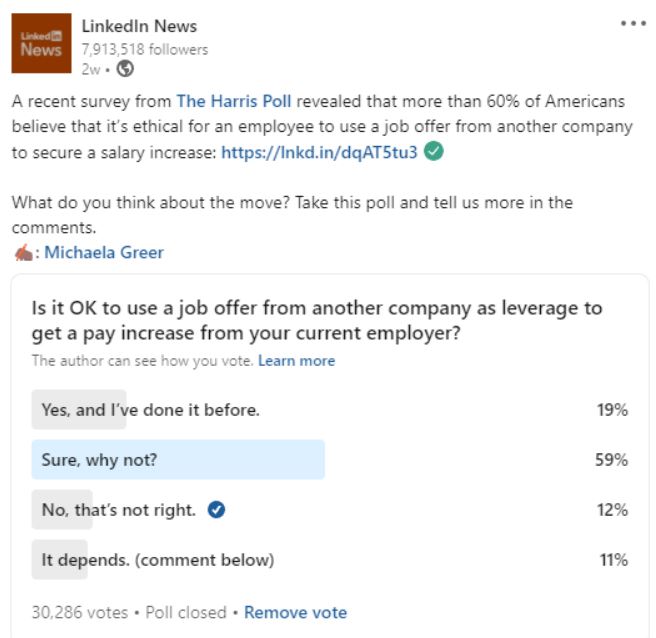
Task: Click Learn more about poll visibility
Action: [x=296, y=361]
